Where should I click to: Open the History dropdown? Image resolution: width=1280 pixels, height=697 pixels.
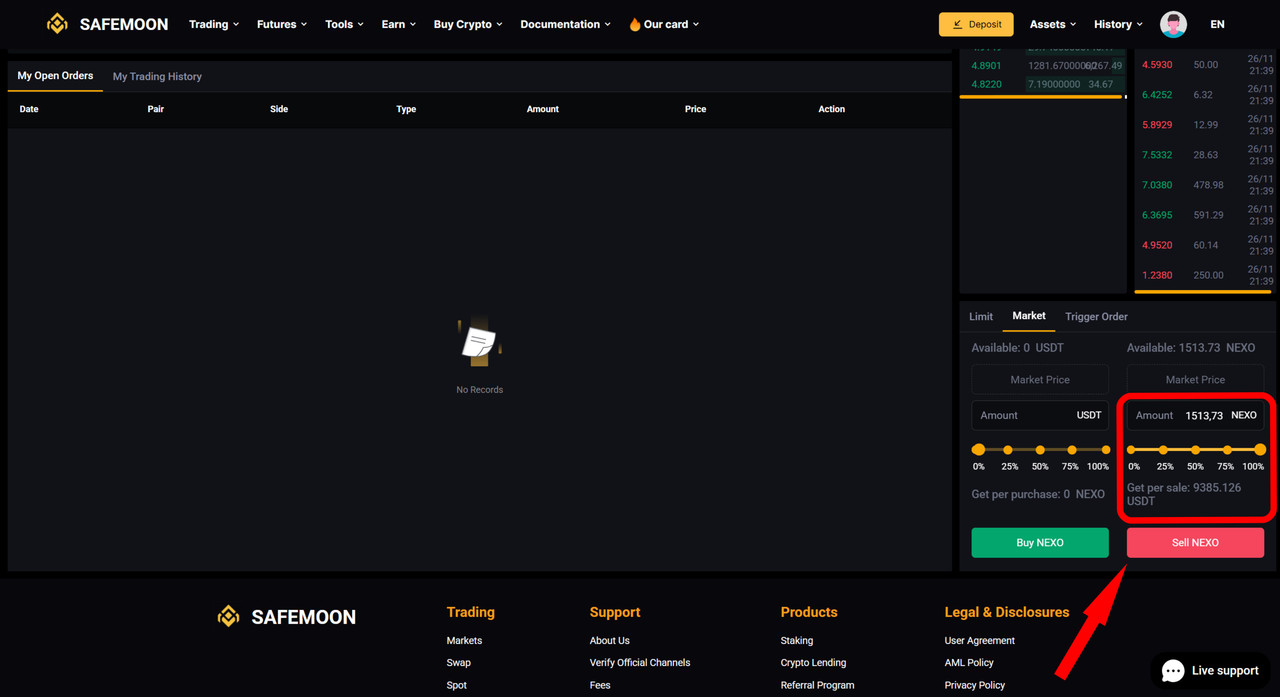point(1118,24)
